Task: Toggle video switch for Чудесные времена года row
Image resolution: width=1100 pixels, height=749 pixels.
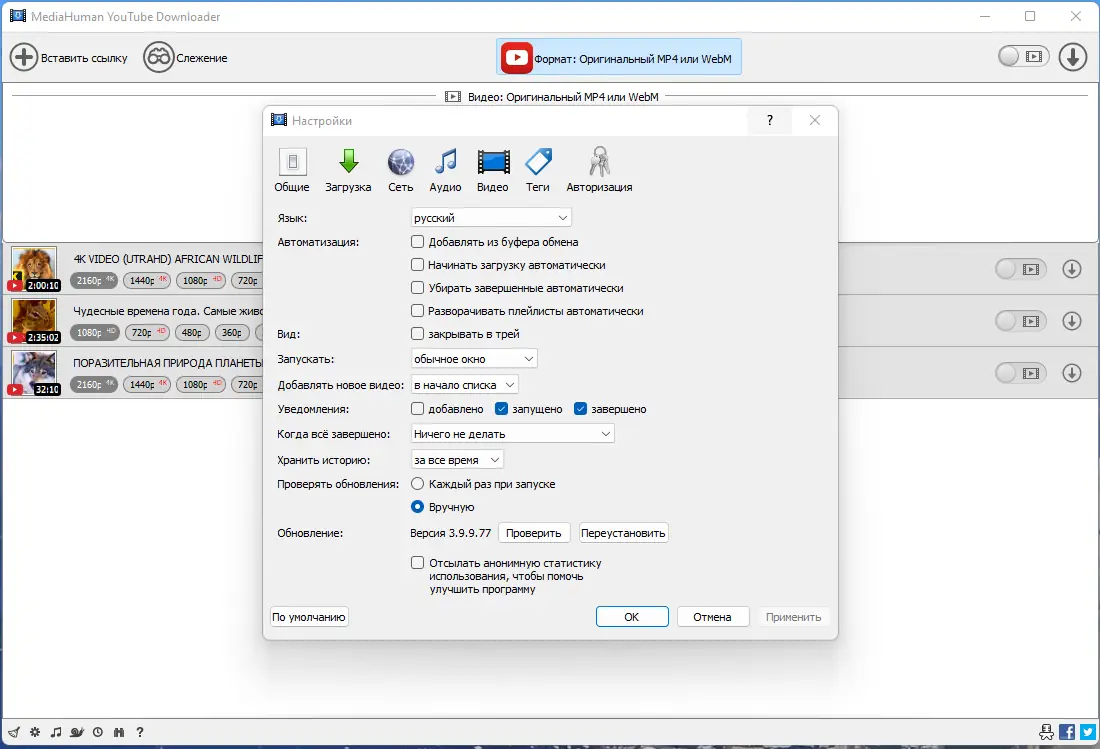Action: click(1021, 321)
